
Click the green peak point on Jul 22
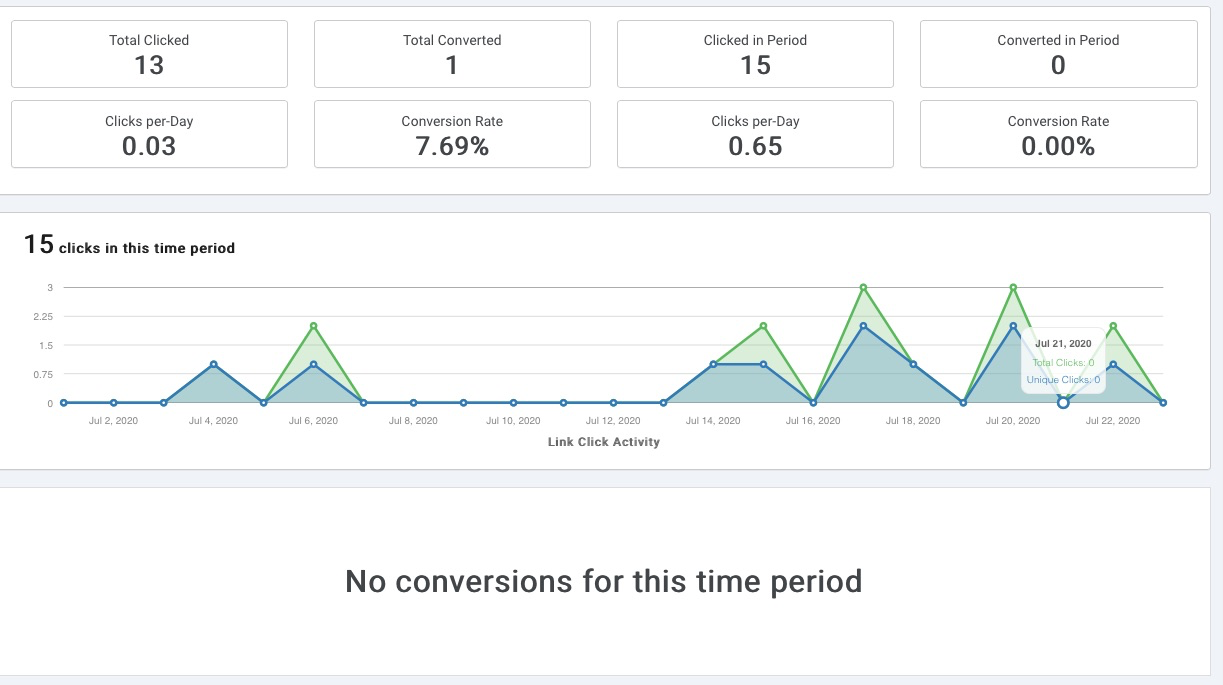(x=1113, y=326)
